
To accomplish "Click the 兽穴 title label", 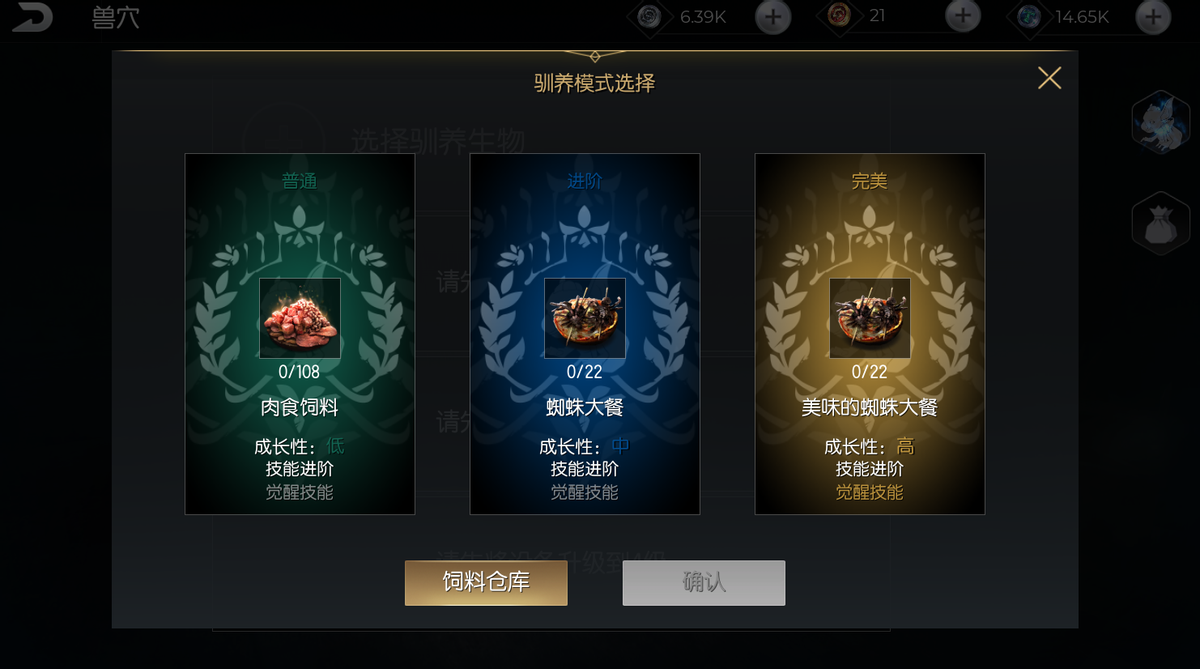I will (116, 18).
